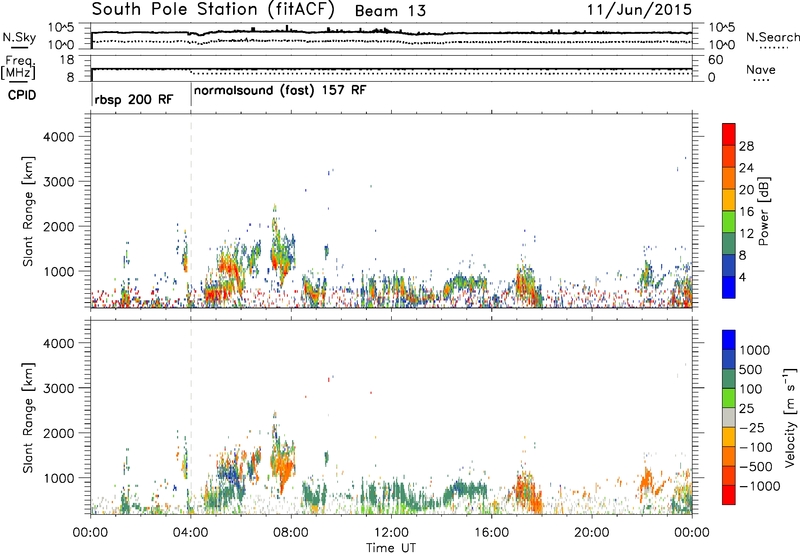Click the 'South Pole Station (fitACF)' title

tap(213, 9)
